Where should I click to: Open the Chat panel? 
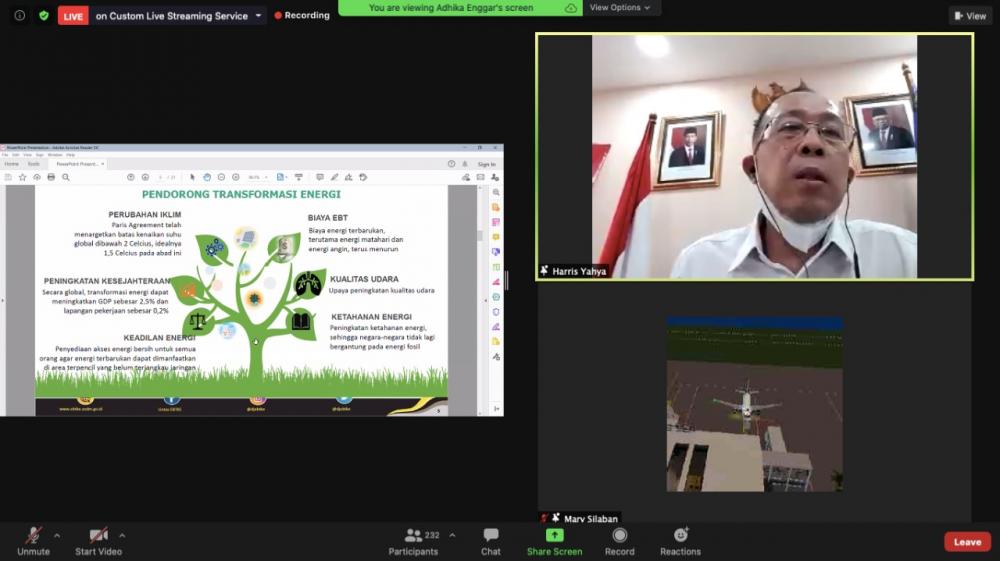(490, 535)
